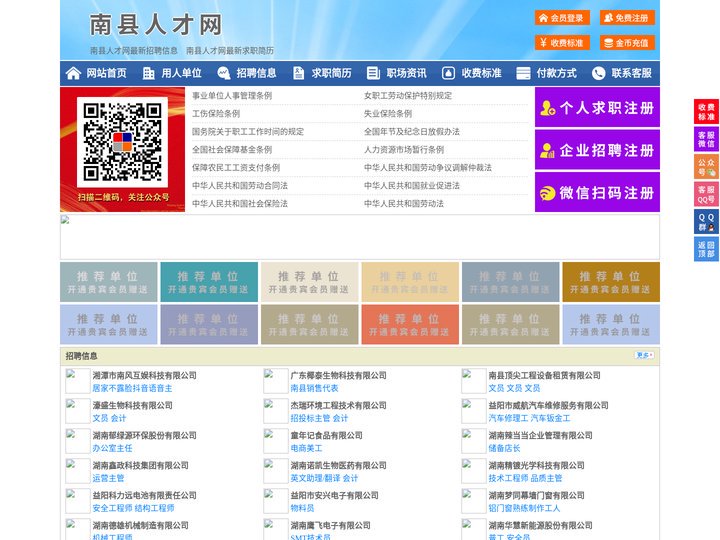Open 求职简历 in the navigation bar
Image resolution: width=720 pixels, height=540 pixels.
[331, 73]
